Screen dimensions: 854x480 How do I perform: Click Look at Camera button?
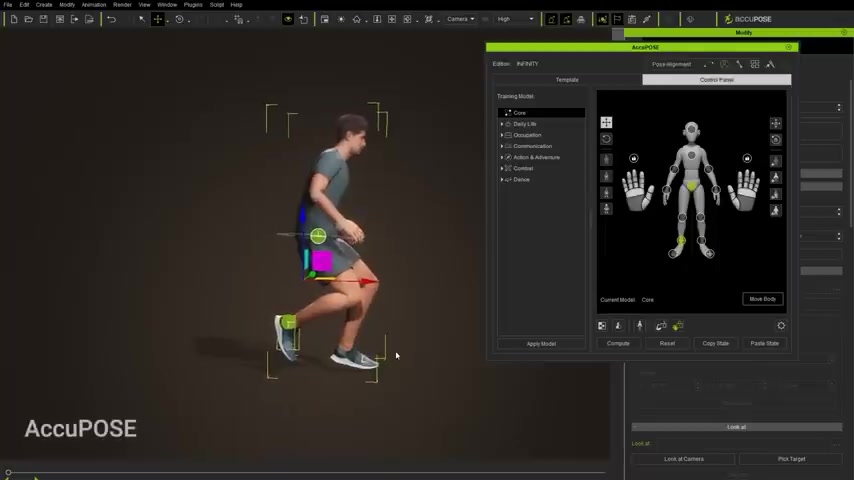point(684,459)
